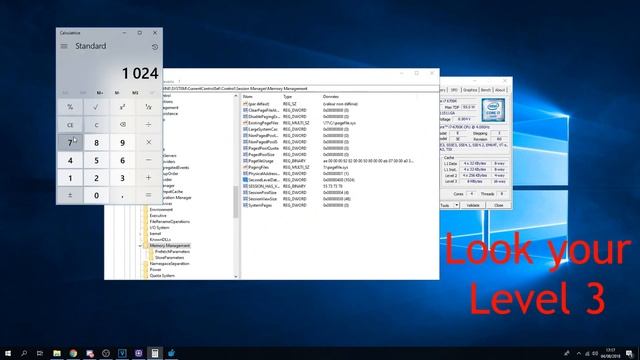Click the x-squared key in Calculator

(122, 107)
